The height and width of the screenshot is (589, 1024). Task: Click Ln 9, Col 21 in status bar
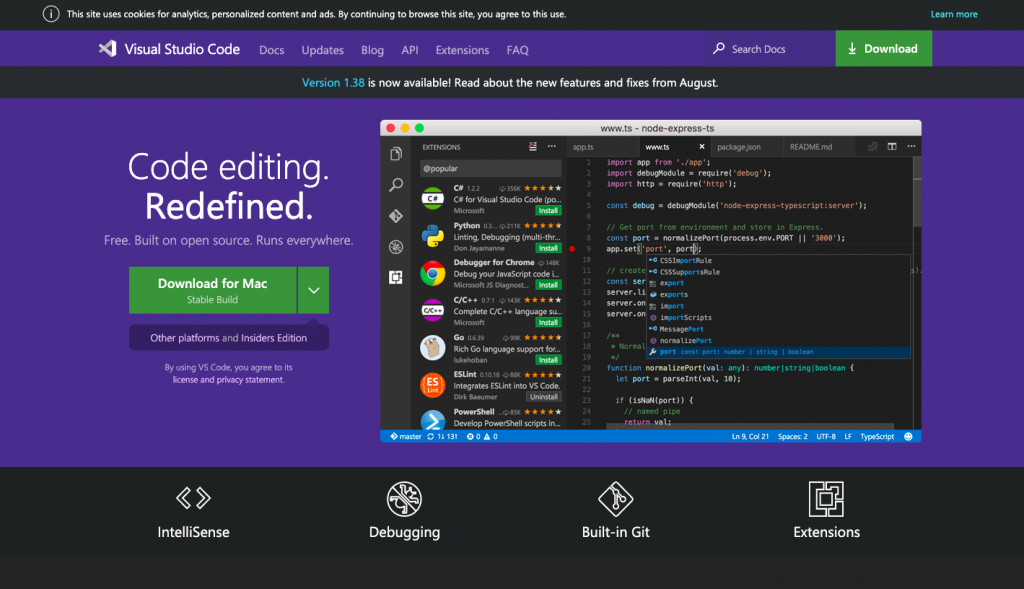pos(750,436)
